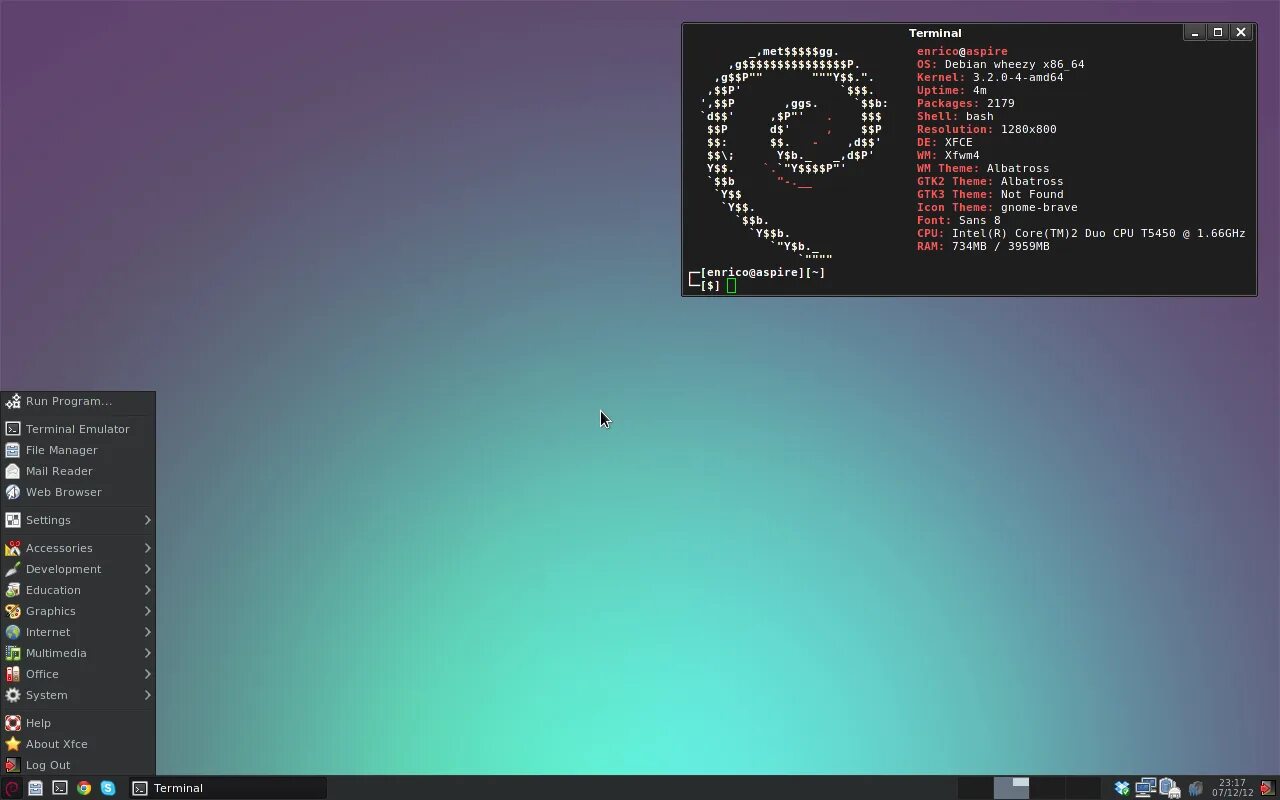Open Skype from the panel launcher

pyautogui.click(x=108, y=788)
